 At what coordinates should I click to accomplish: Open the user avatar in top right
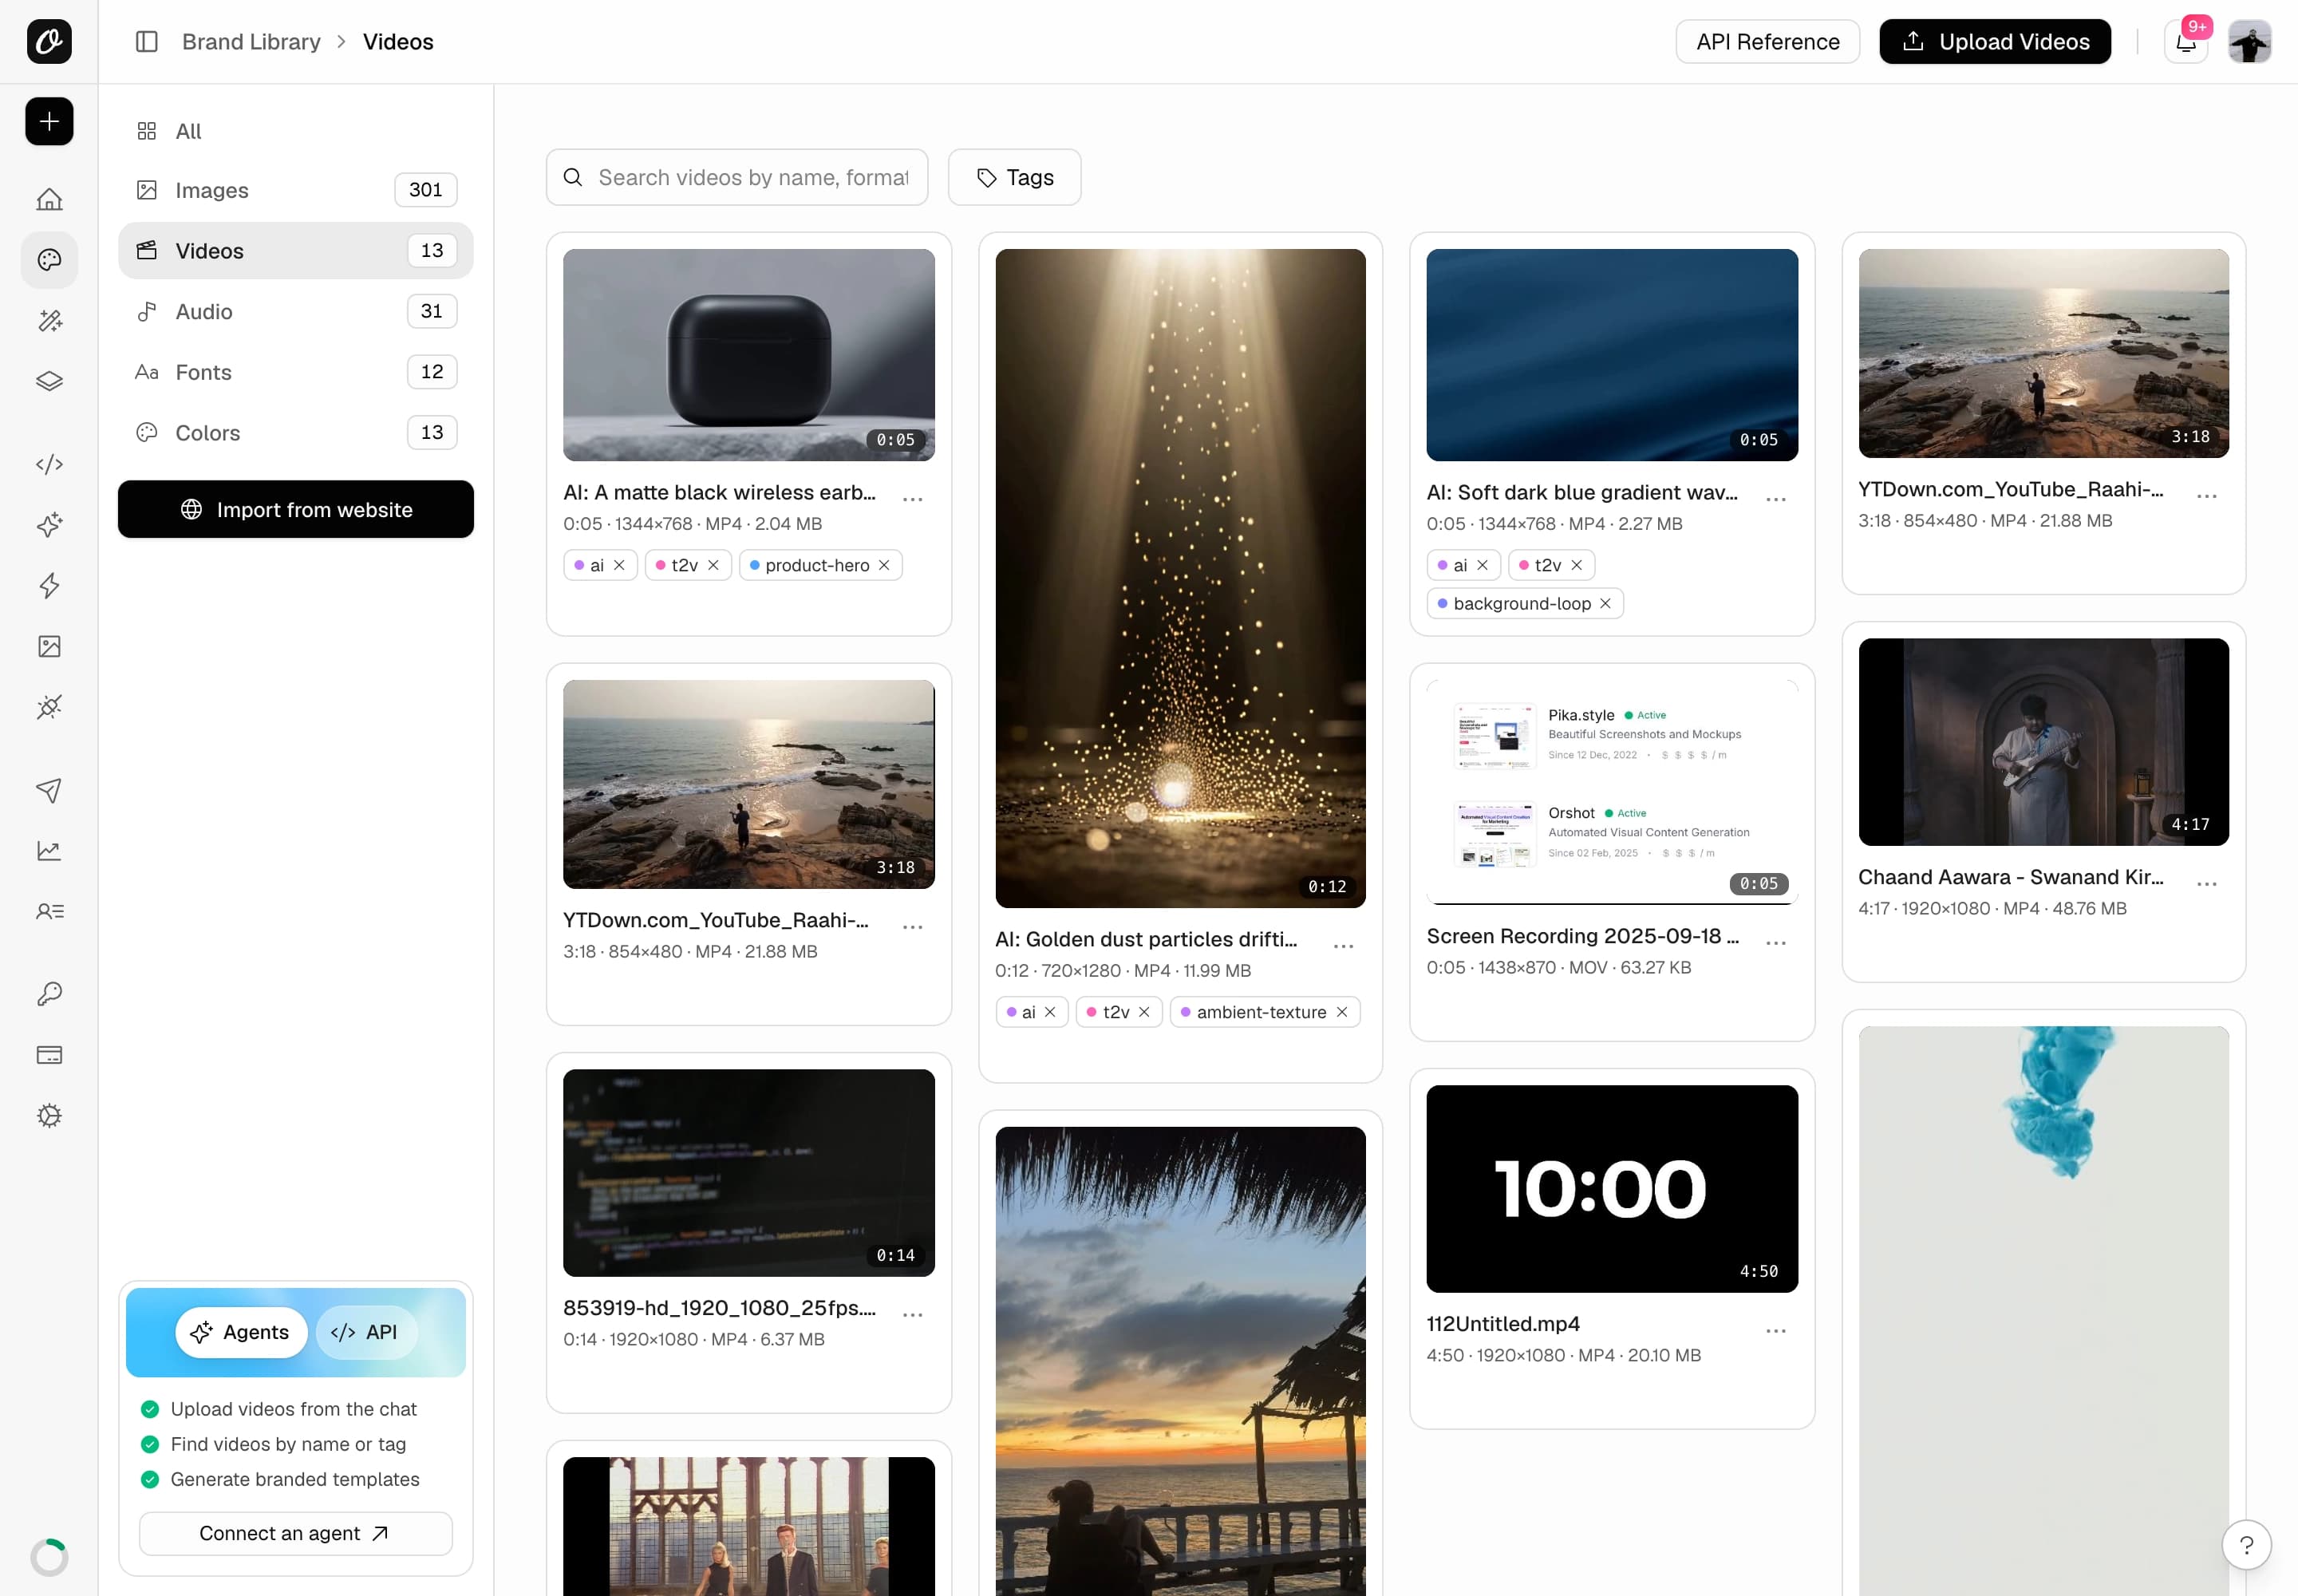pos(2249,42)
